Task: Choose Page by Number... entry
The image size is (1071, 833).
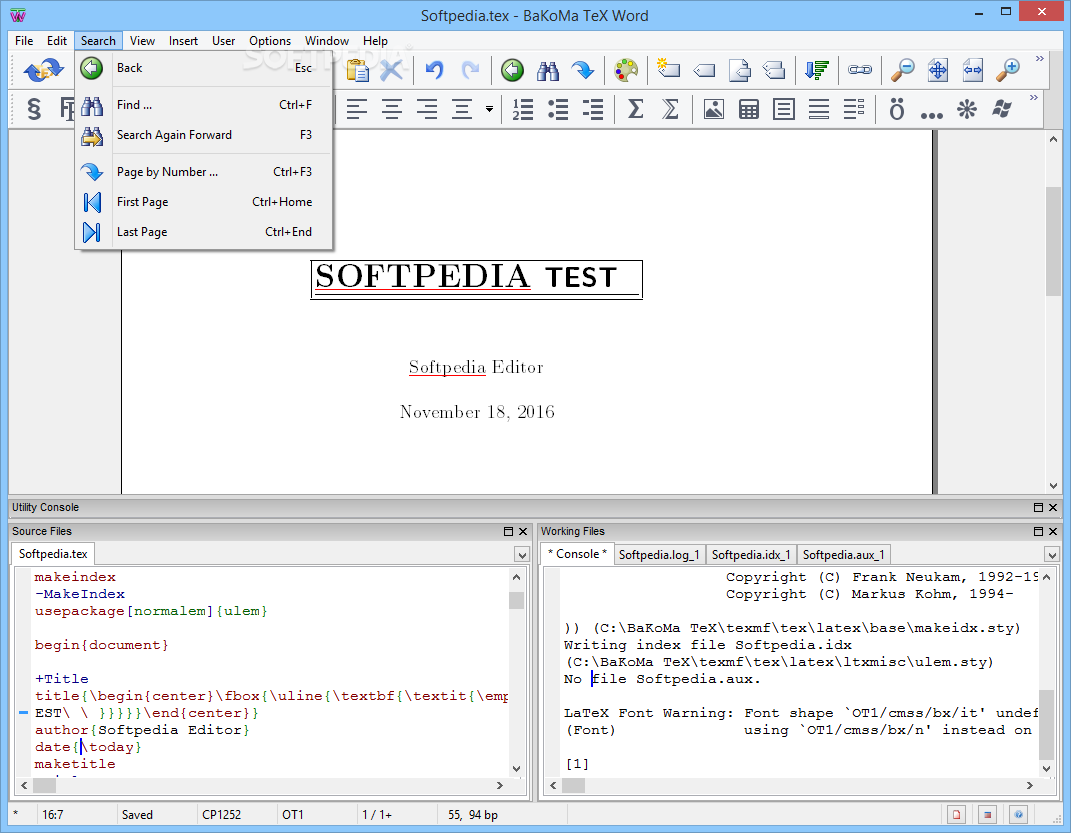Action: (204, 171)
